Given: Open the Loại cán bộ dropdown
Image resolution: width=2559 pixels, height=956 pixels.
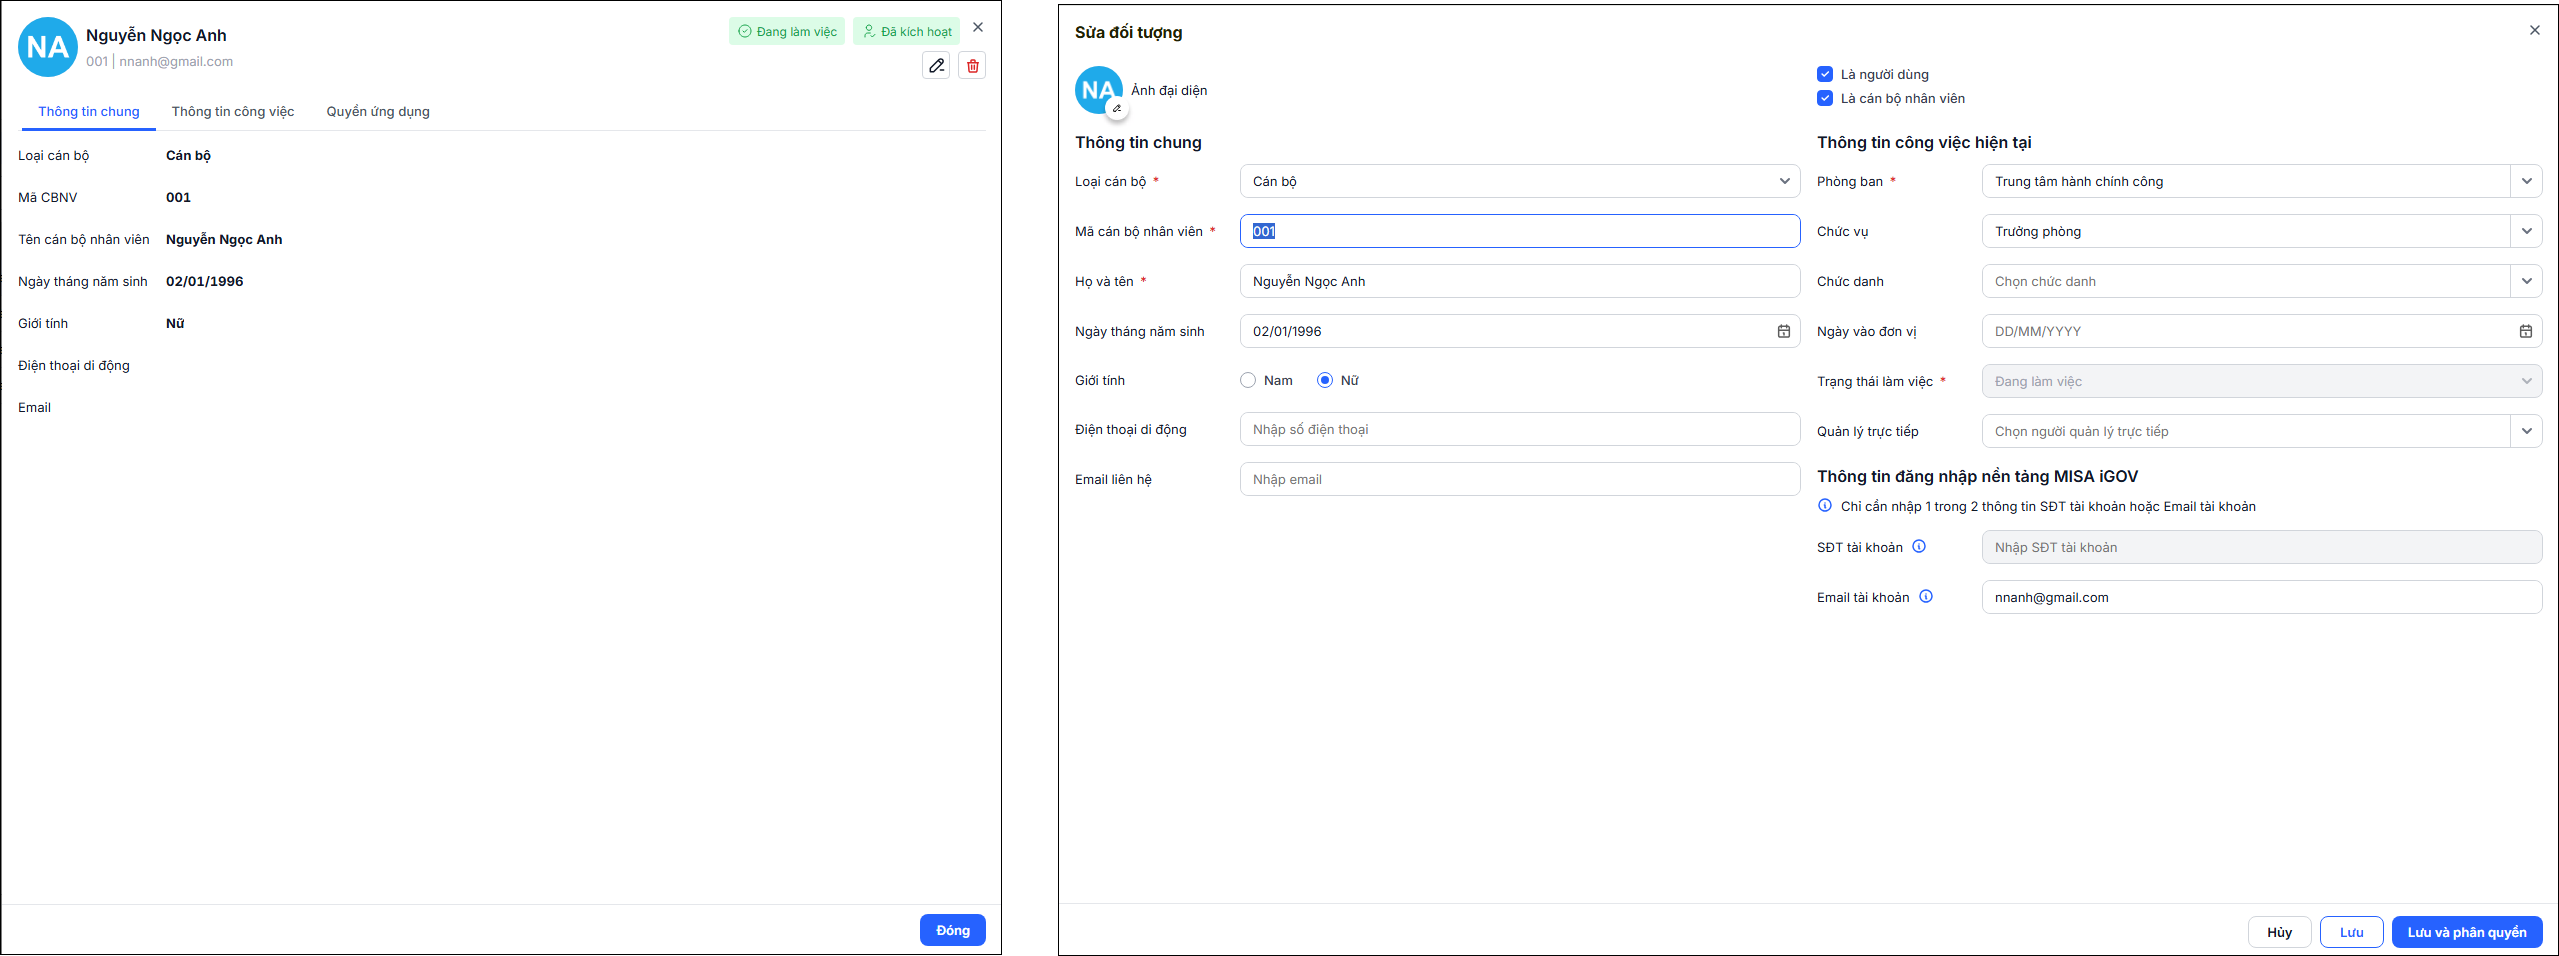Looking at the screenshot, I should [1520, 182].
